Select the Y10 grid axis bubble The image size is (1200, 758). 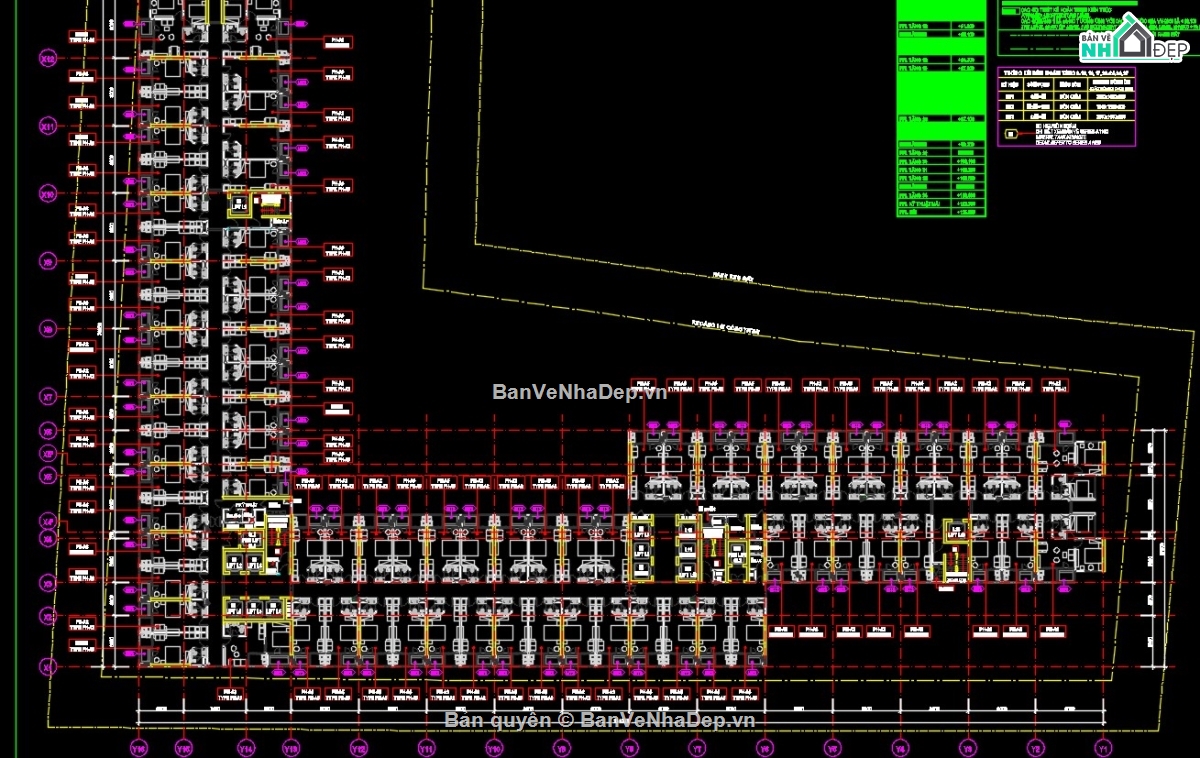click(x=494, y=747)
